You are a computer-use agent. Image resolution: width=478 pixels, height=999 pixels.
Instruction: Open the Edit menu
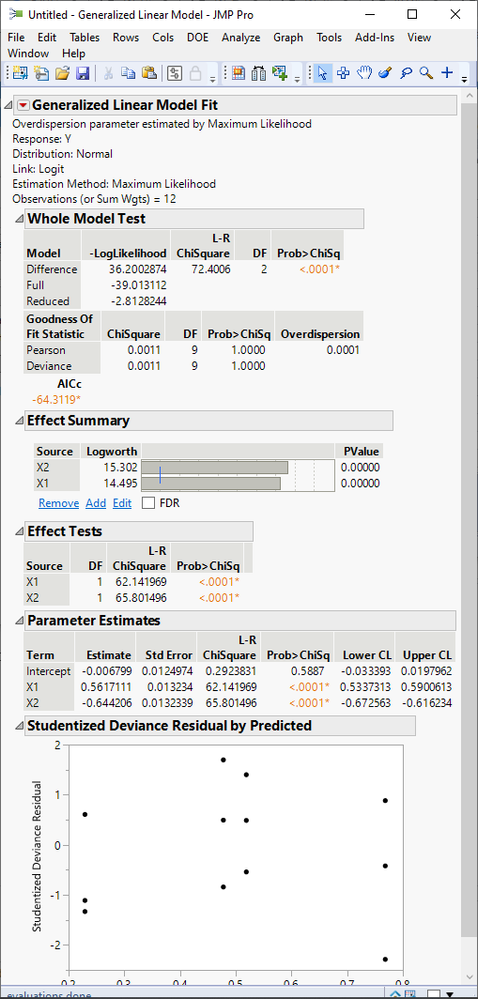47,38
